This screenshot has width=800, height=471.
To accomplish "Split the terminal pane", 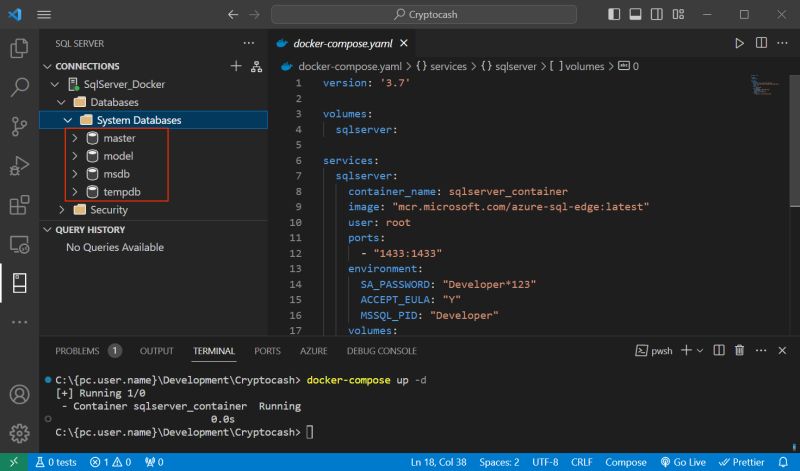I will pyautogui.click(x=719, y=350).
